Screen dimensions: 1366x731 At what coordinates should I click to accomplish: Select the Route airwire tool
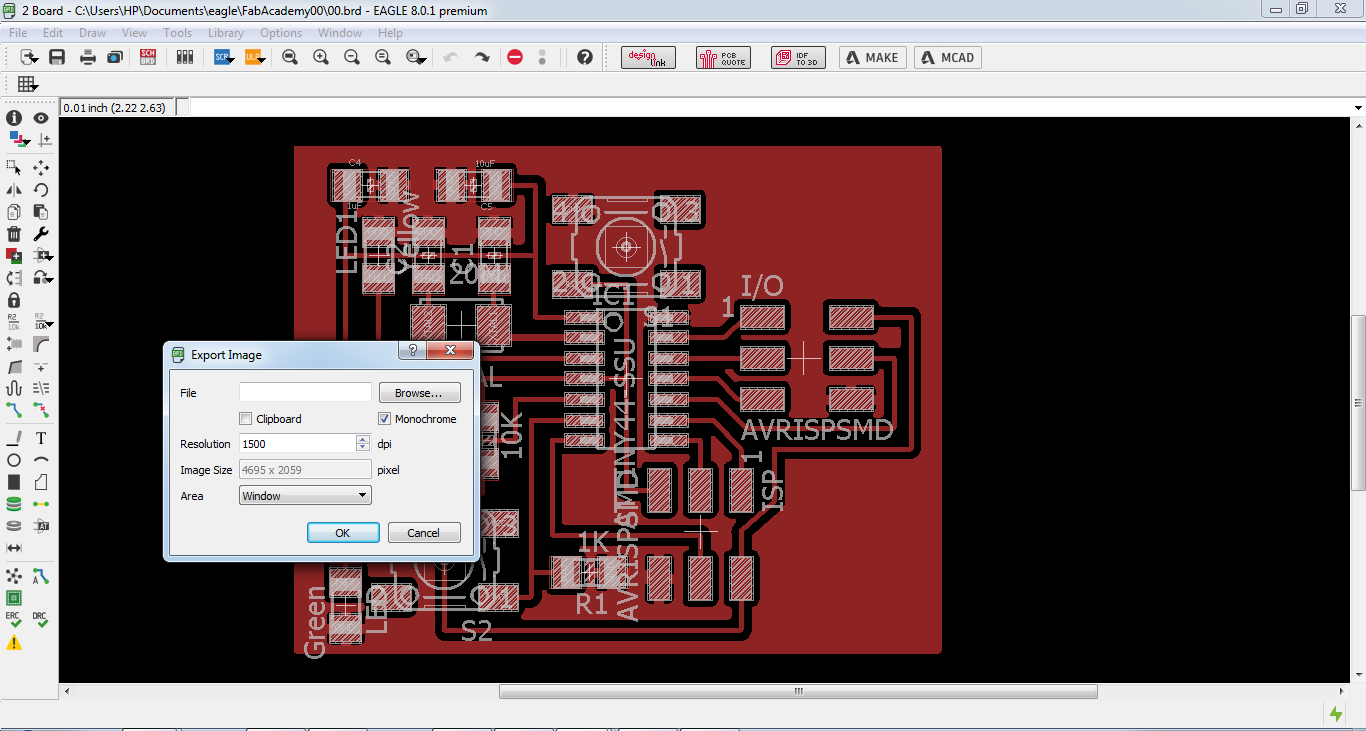[14, 410]
